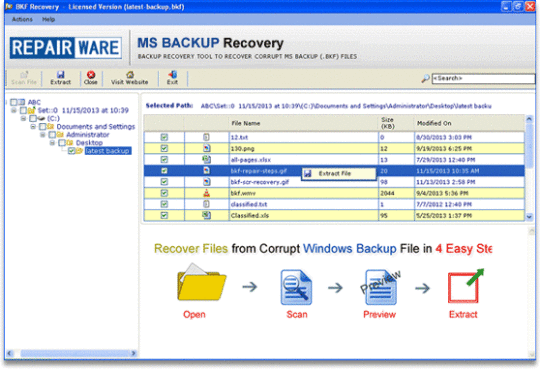Sort by the Modified On column header

(469, 123)
